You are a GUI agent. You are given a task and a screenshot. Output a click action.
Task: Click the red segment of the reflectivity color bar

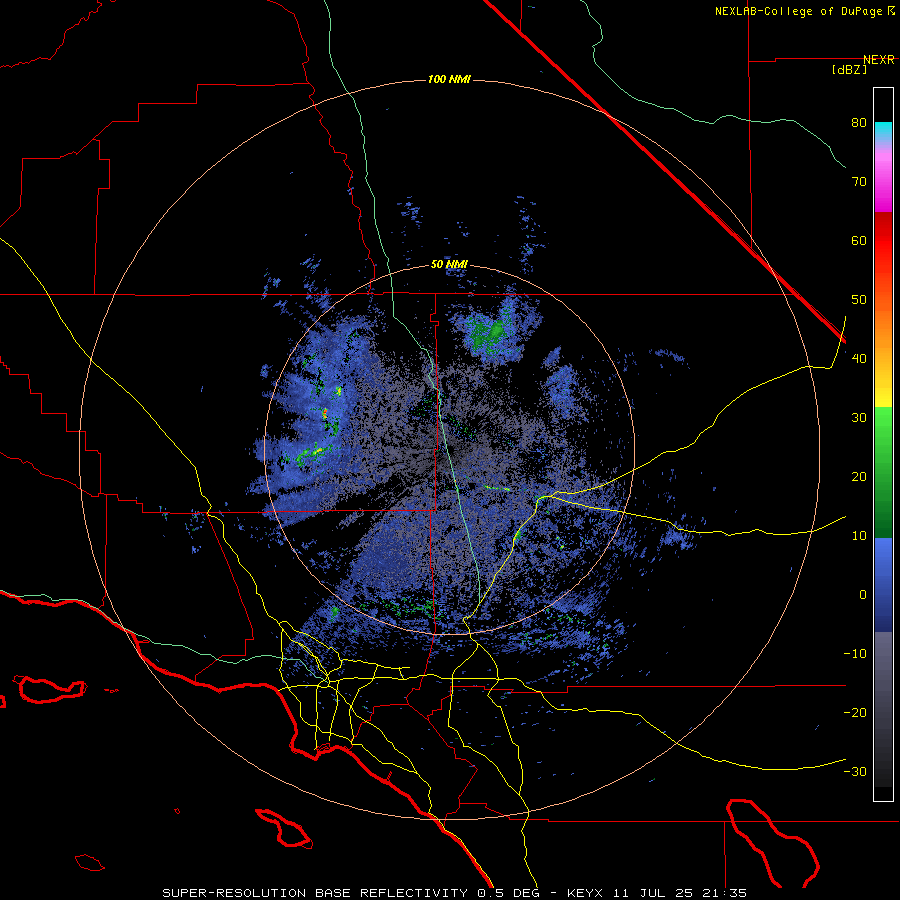click(x=883, y=241)
